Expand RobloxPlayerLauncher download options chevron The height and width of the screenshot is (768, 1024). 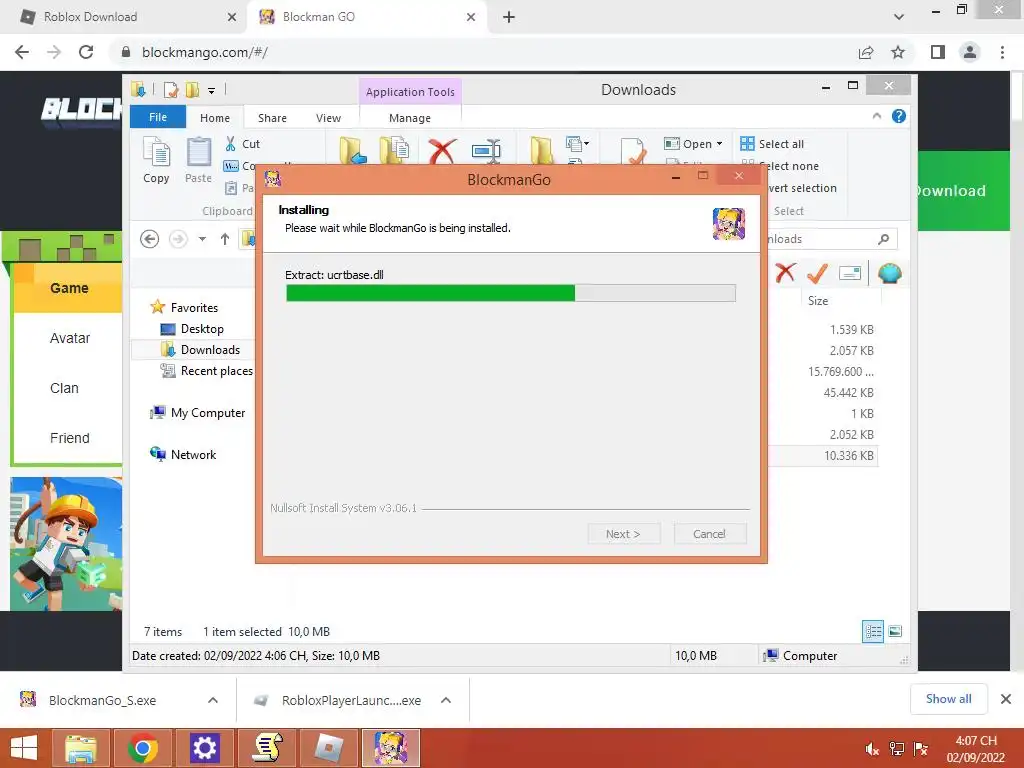click(446, 700)
